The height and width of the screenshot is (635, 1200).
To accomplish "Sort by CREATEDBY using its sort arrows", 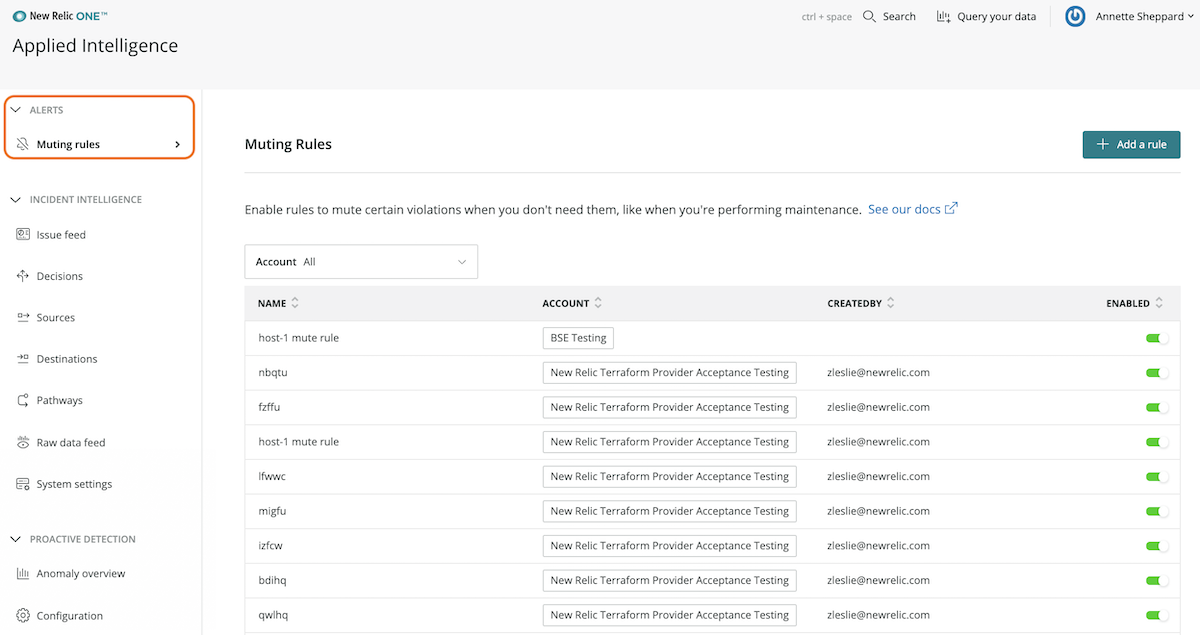I will (890, 303).
